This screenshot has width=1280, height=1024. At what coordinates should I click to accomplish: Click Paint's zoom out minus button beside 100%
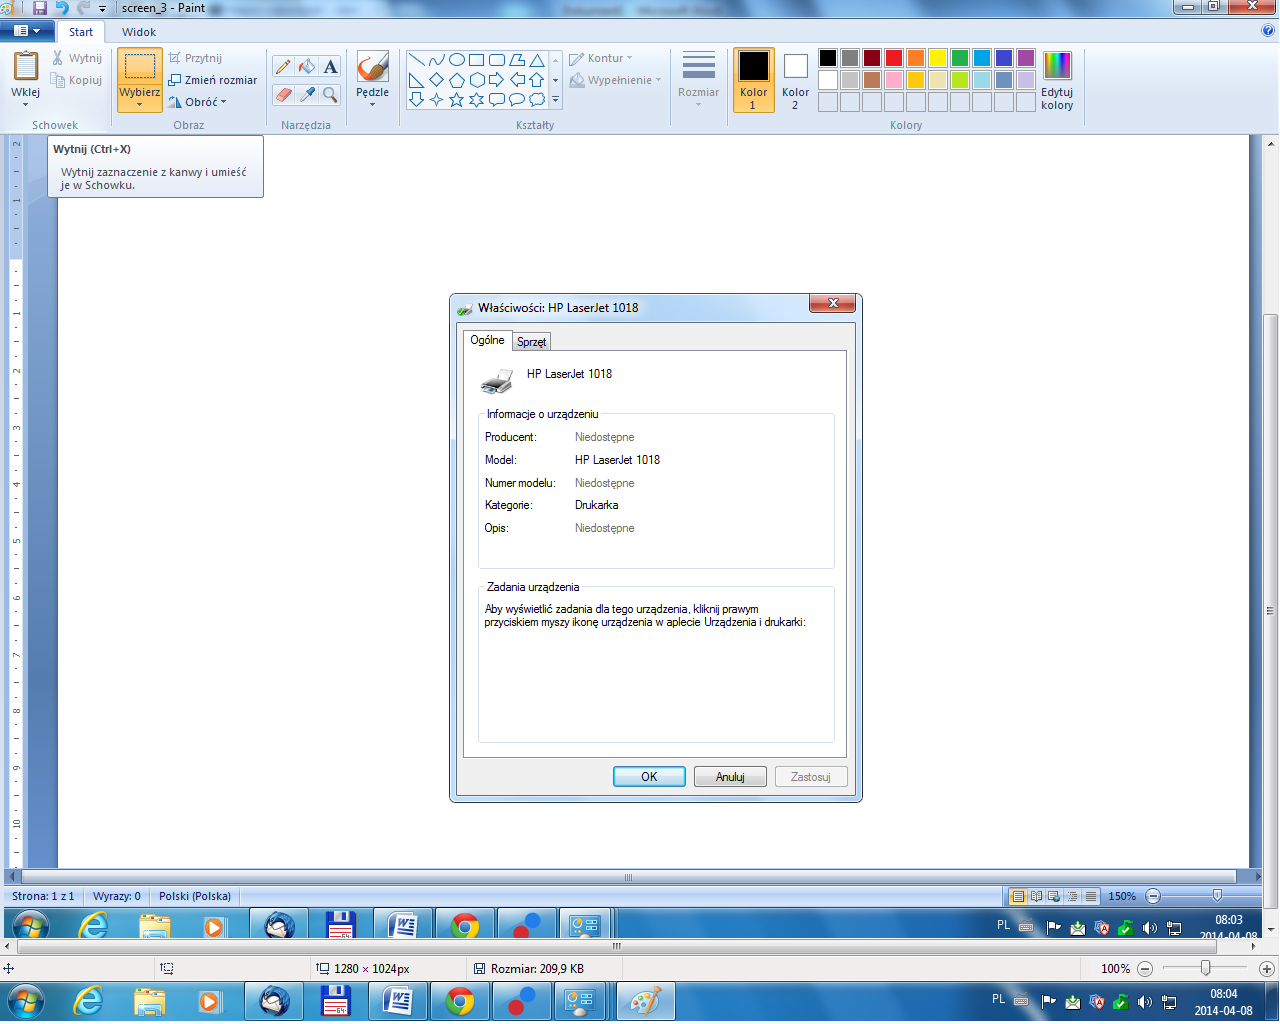[x=1145, y=969]
